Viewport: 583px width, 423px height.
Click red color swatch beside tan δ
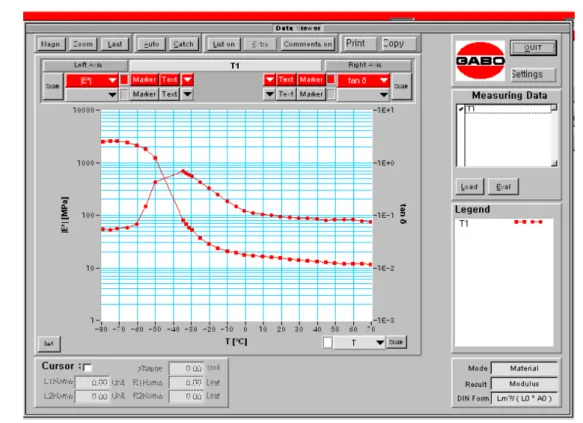pos(331,80)
